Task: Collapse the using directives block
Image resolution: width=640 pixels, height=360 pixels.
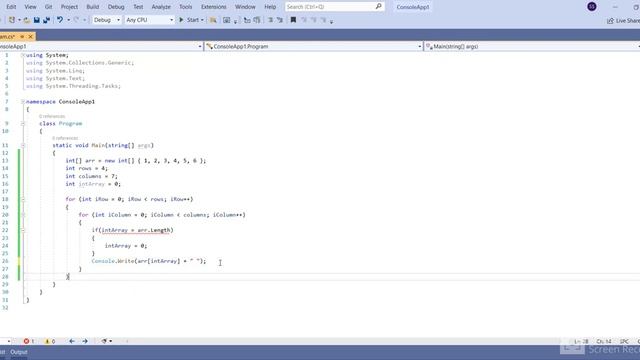Action: click(23, 55)
